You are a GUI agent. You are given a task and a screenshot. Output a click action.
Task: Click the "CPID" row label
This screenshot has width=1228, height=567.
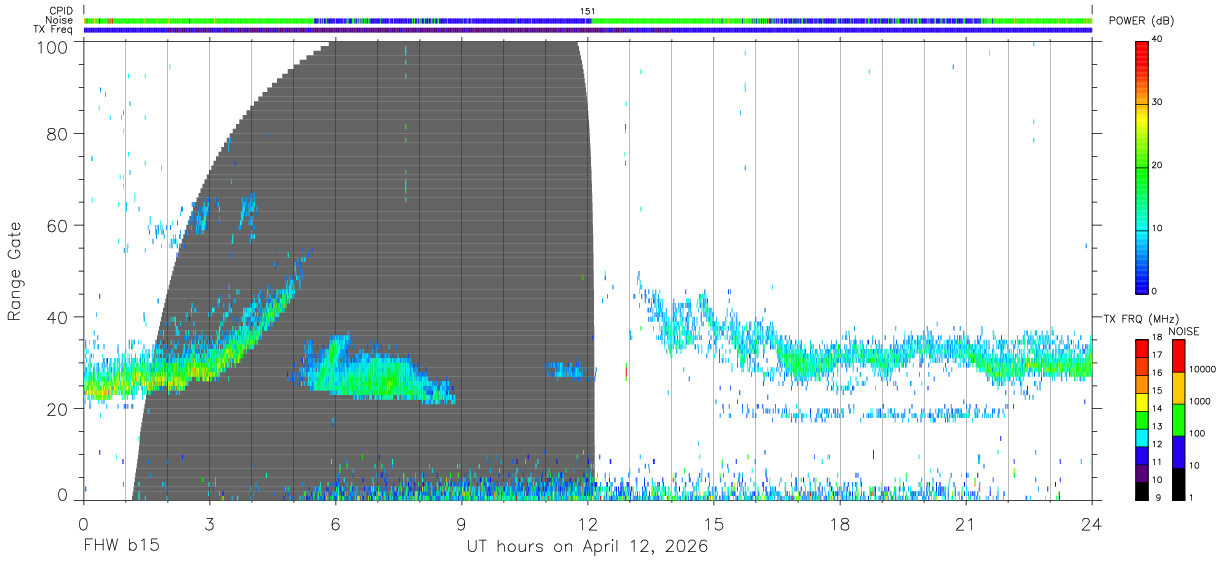pos(61,11)
